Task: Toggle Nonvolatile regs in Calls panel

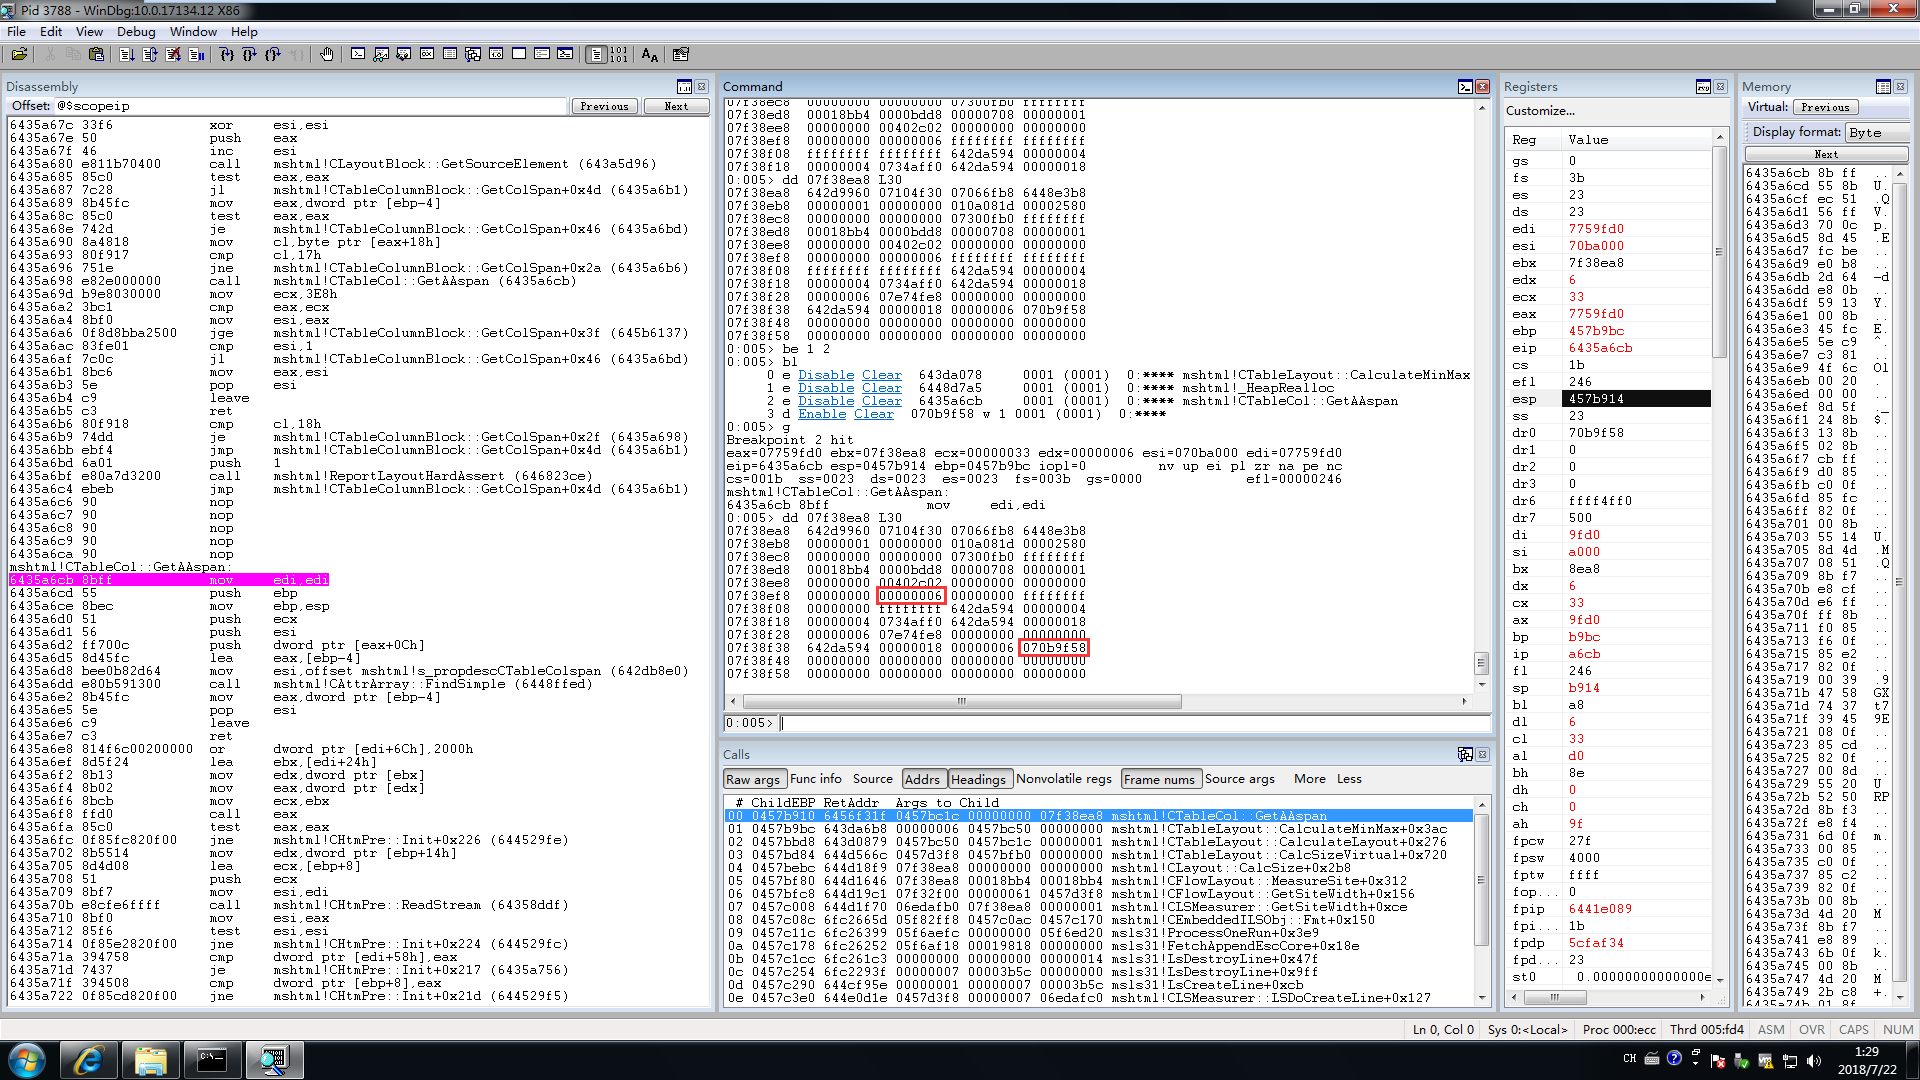Action: tap(1064, 779)
